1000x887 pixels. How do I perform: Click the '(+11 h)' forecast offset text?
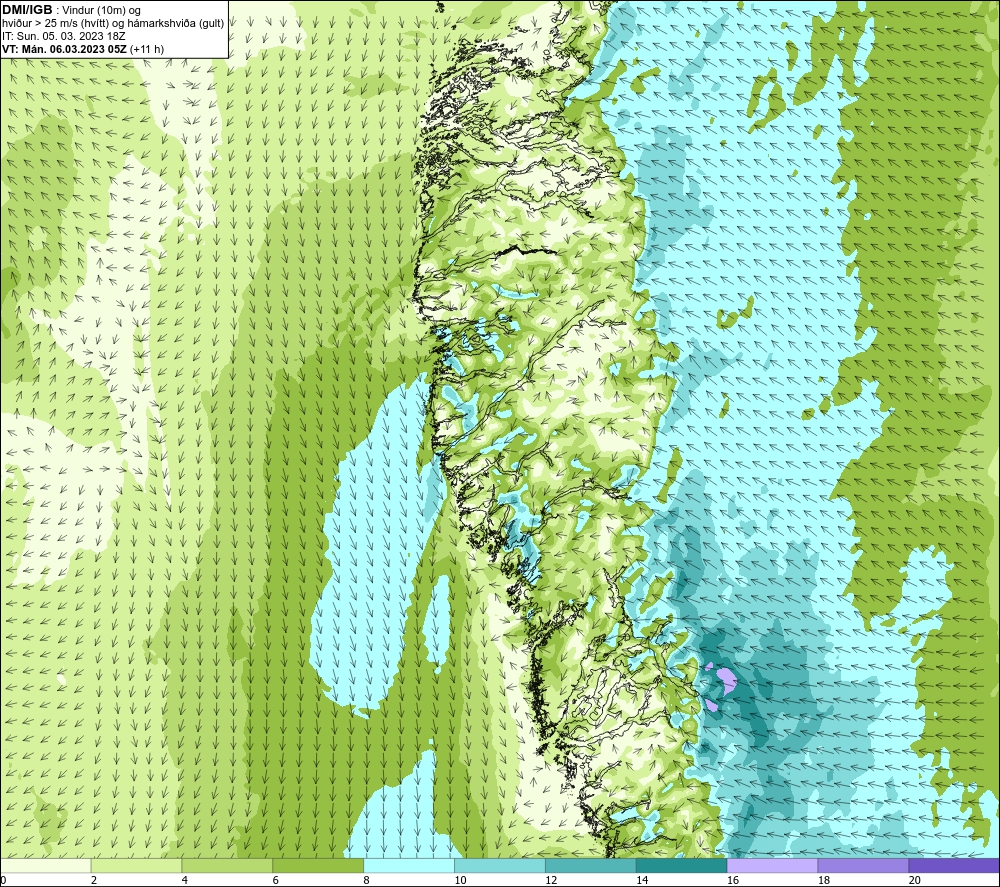pos(147,49)
